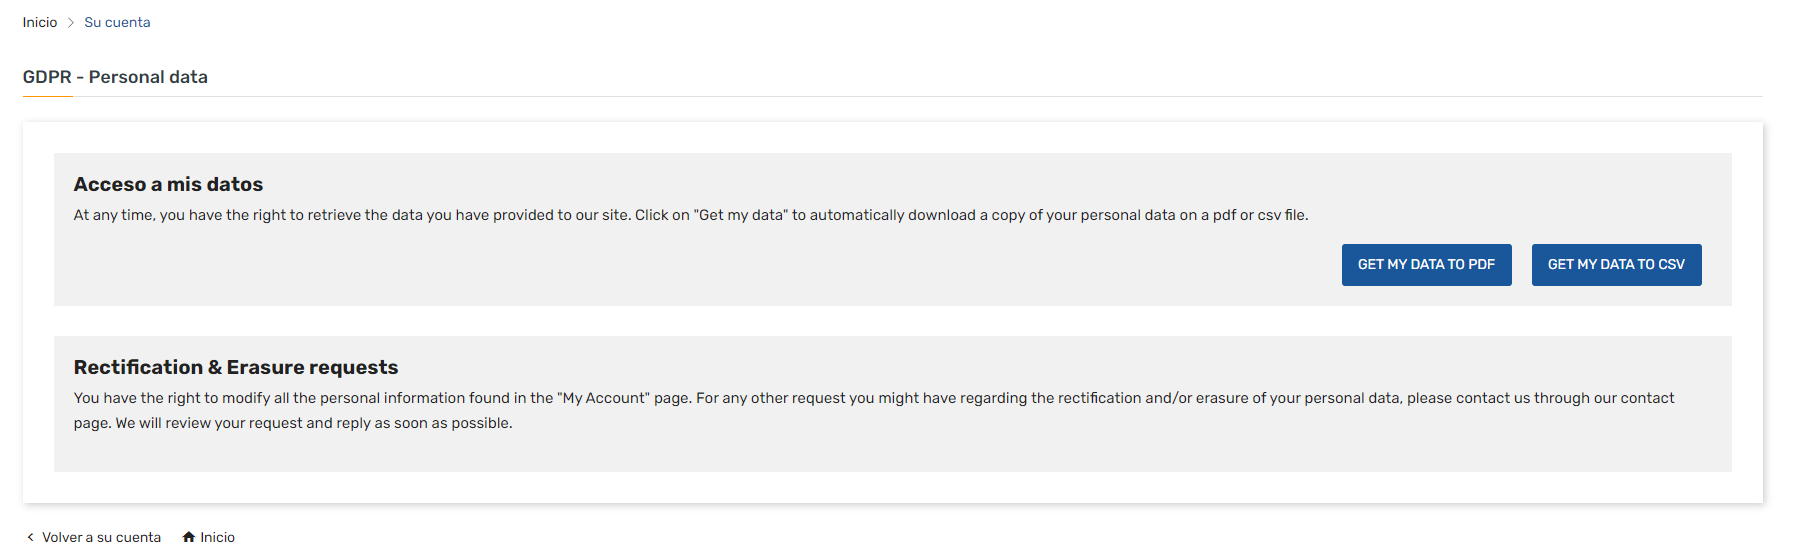Image resolution: width=1803 pixels, height=555 pixels.
Task: Open the Inicio link in the footer
Action: point(217,537)
